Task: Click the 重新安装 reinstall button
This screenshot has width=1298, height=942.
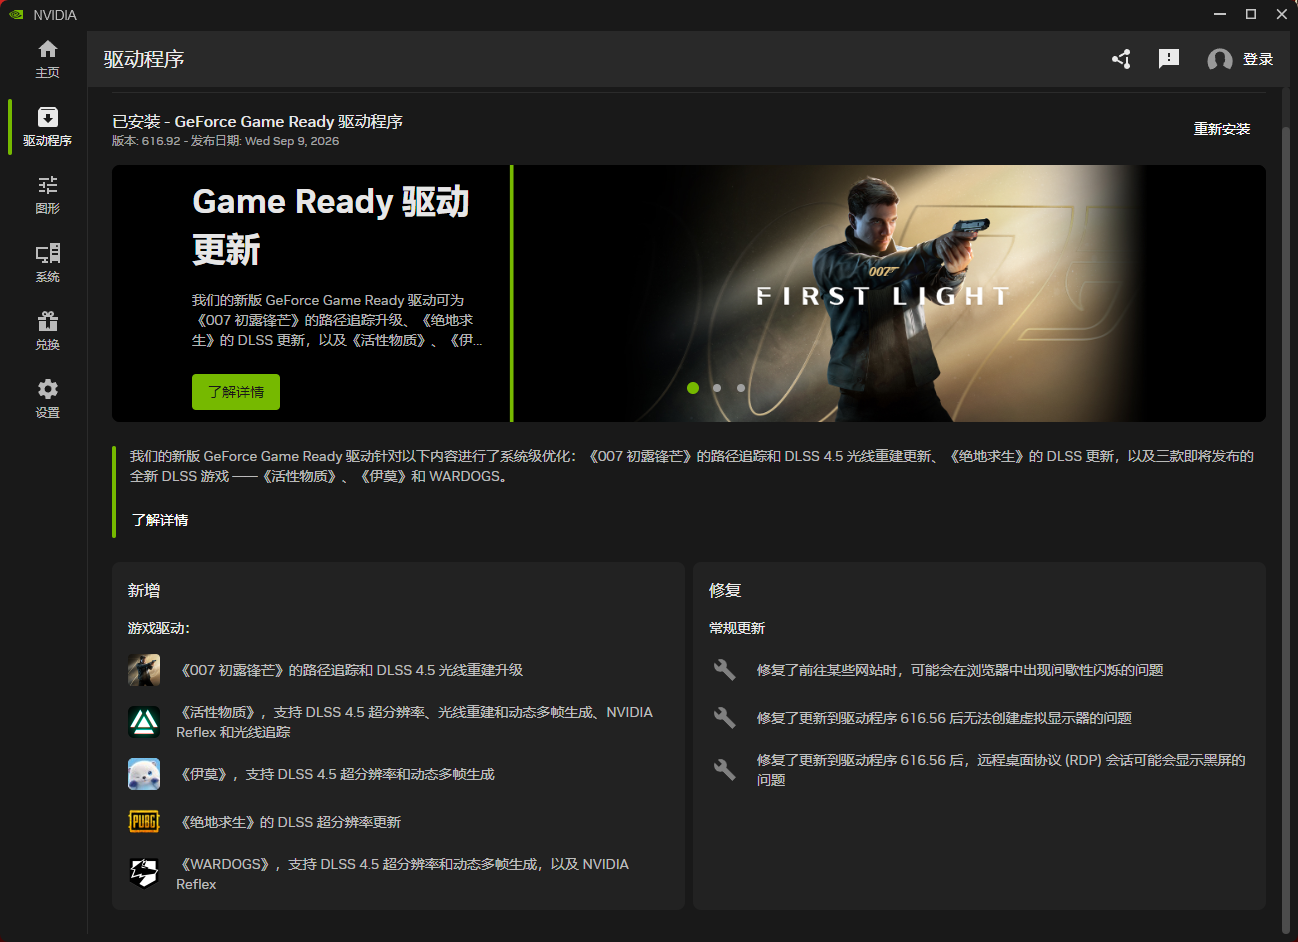Action: (1222, 129)
